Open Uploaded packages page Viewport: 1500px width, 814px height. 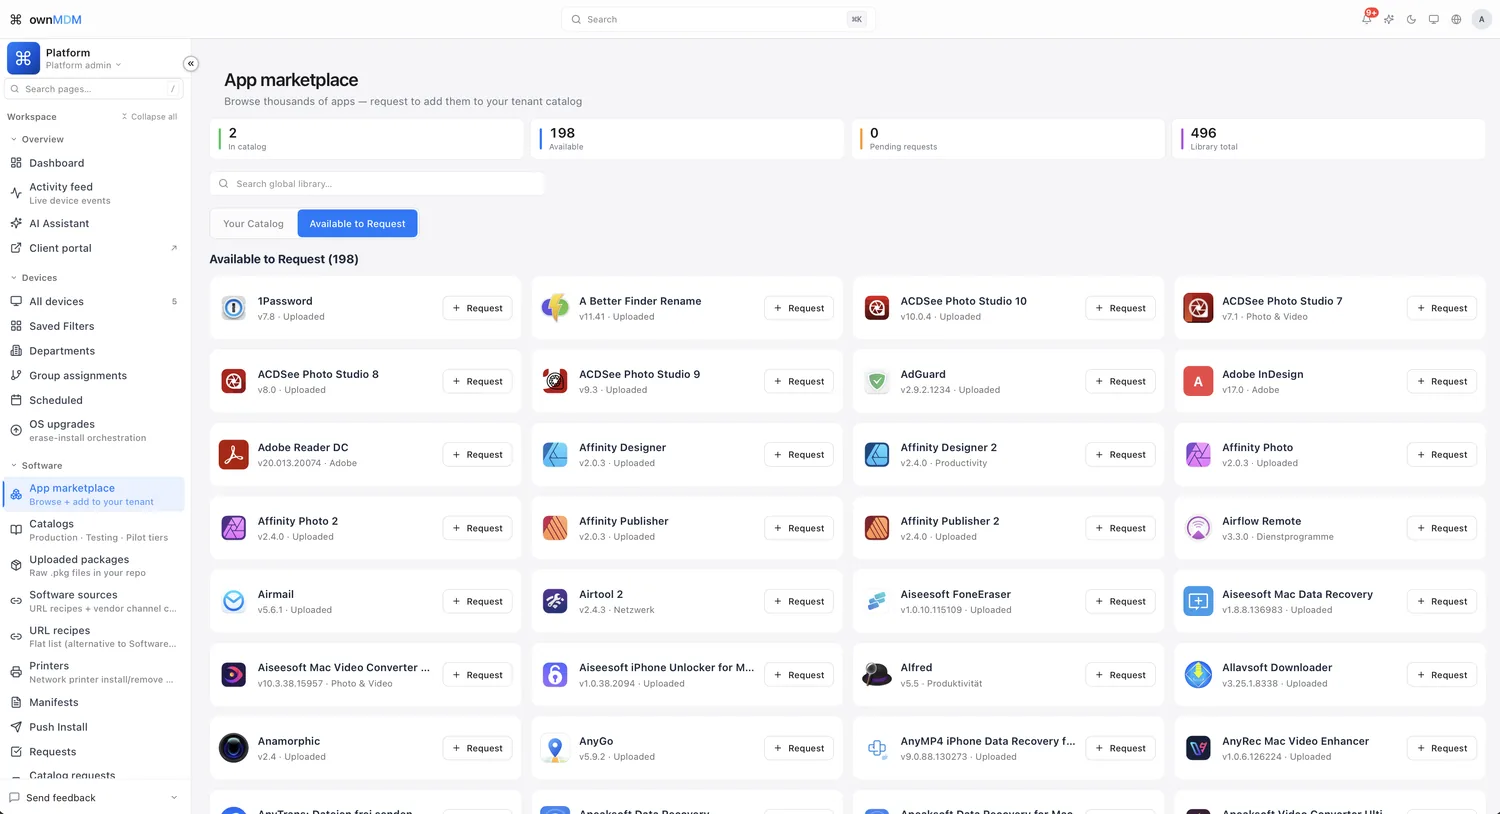click(94, 566)
